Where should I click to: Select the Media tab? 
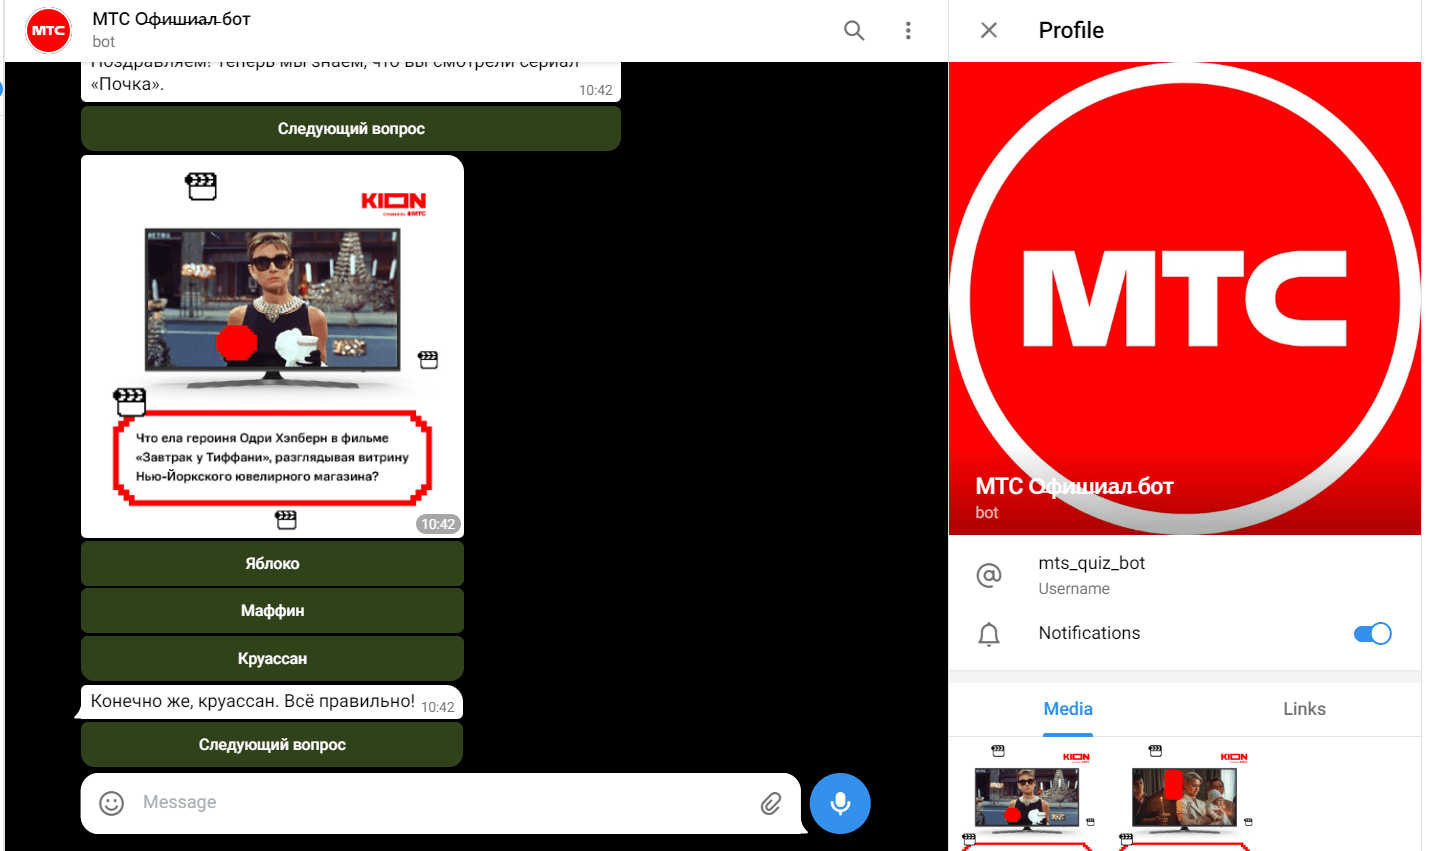tap(1068, 709)
